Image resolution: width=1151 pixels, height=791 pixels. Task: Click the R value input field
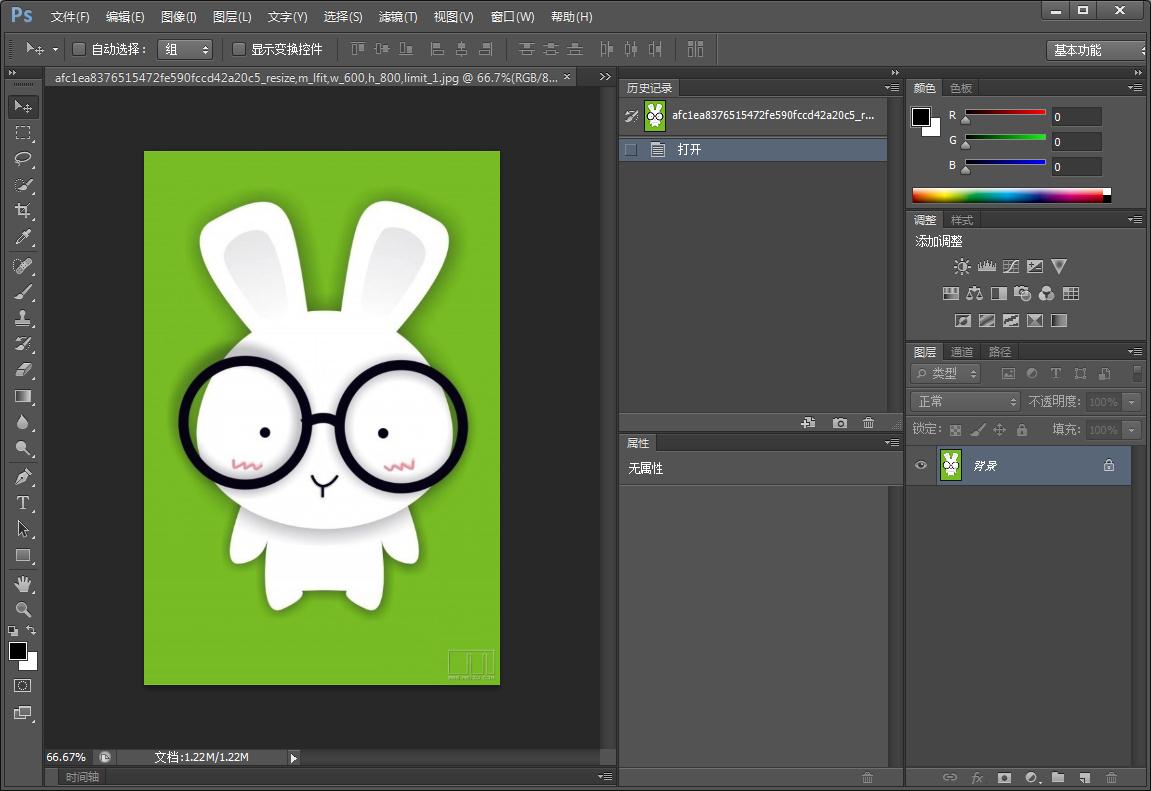tap(1075, 117)
